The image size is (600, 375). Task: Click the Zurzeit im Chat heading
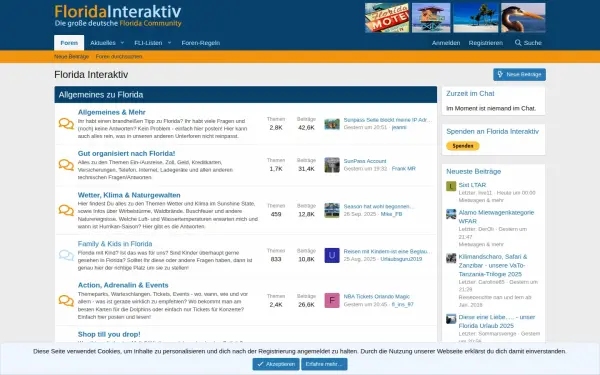point(470,93)
